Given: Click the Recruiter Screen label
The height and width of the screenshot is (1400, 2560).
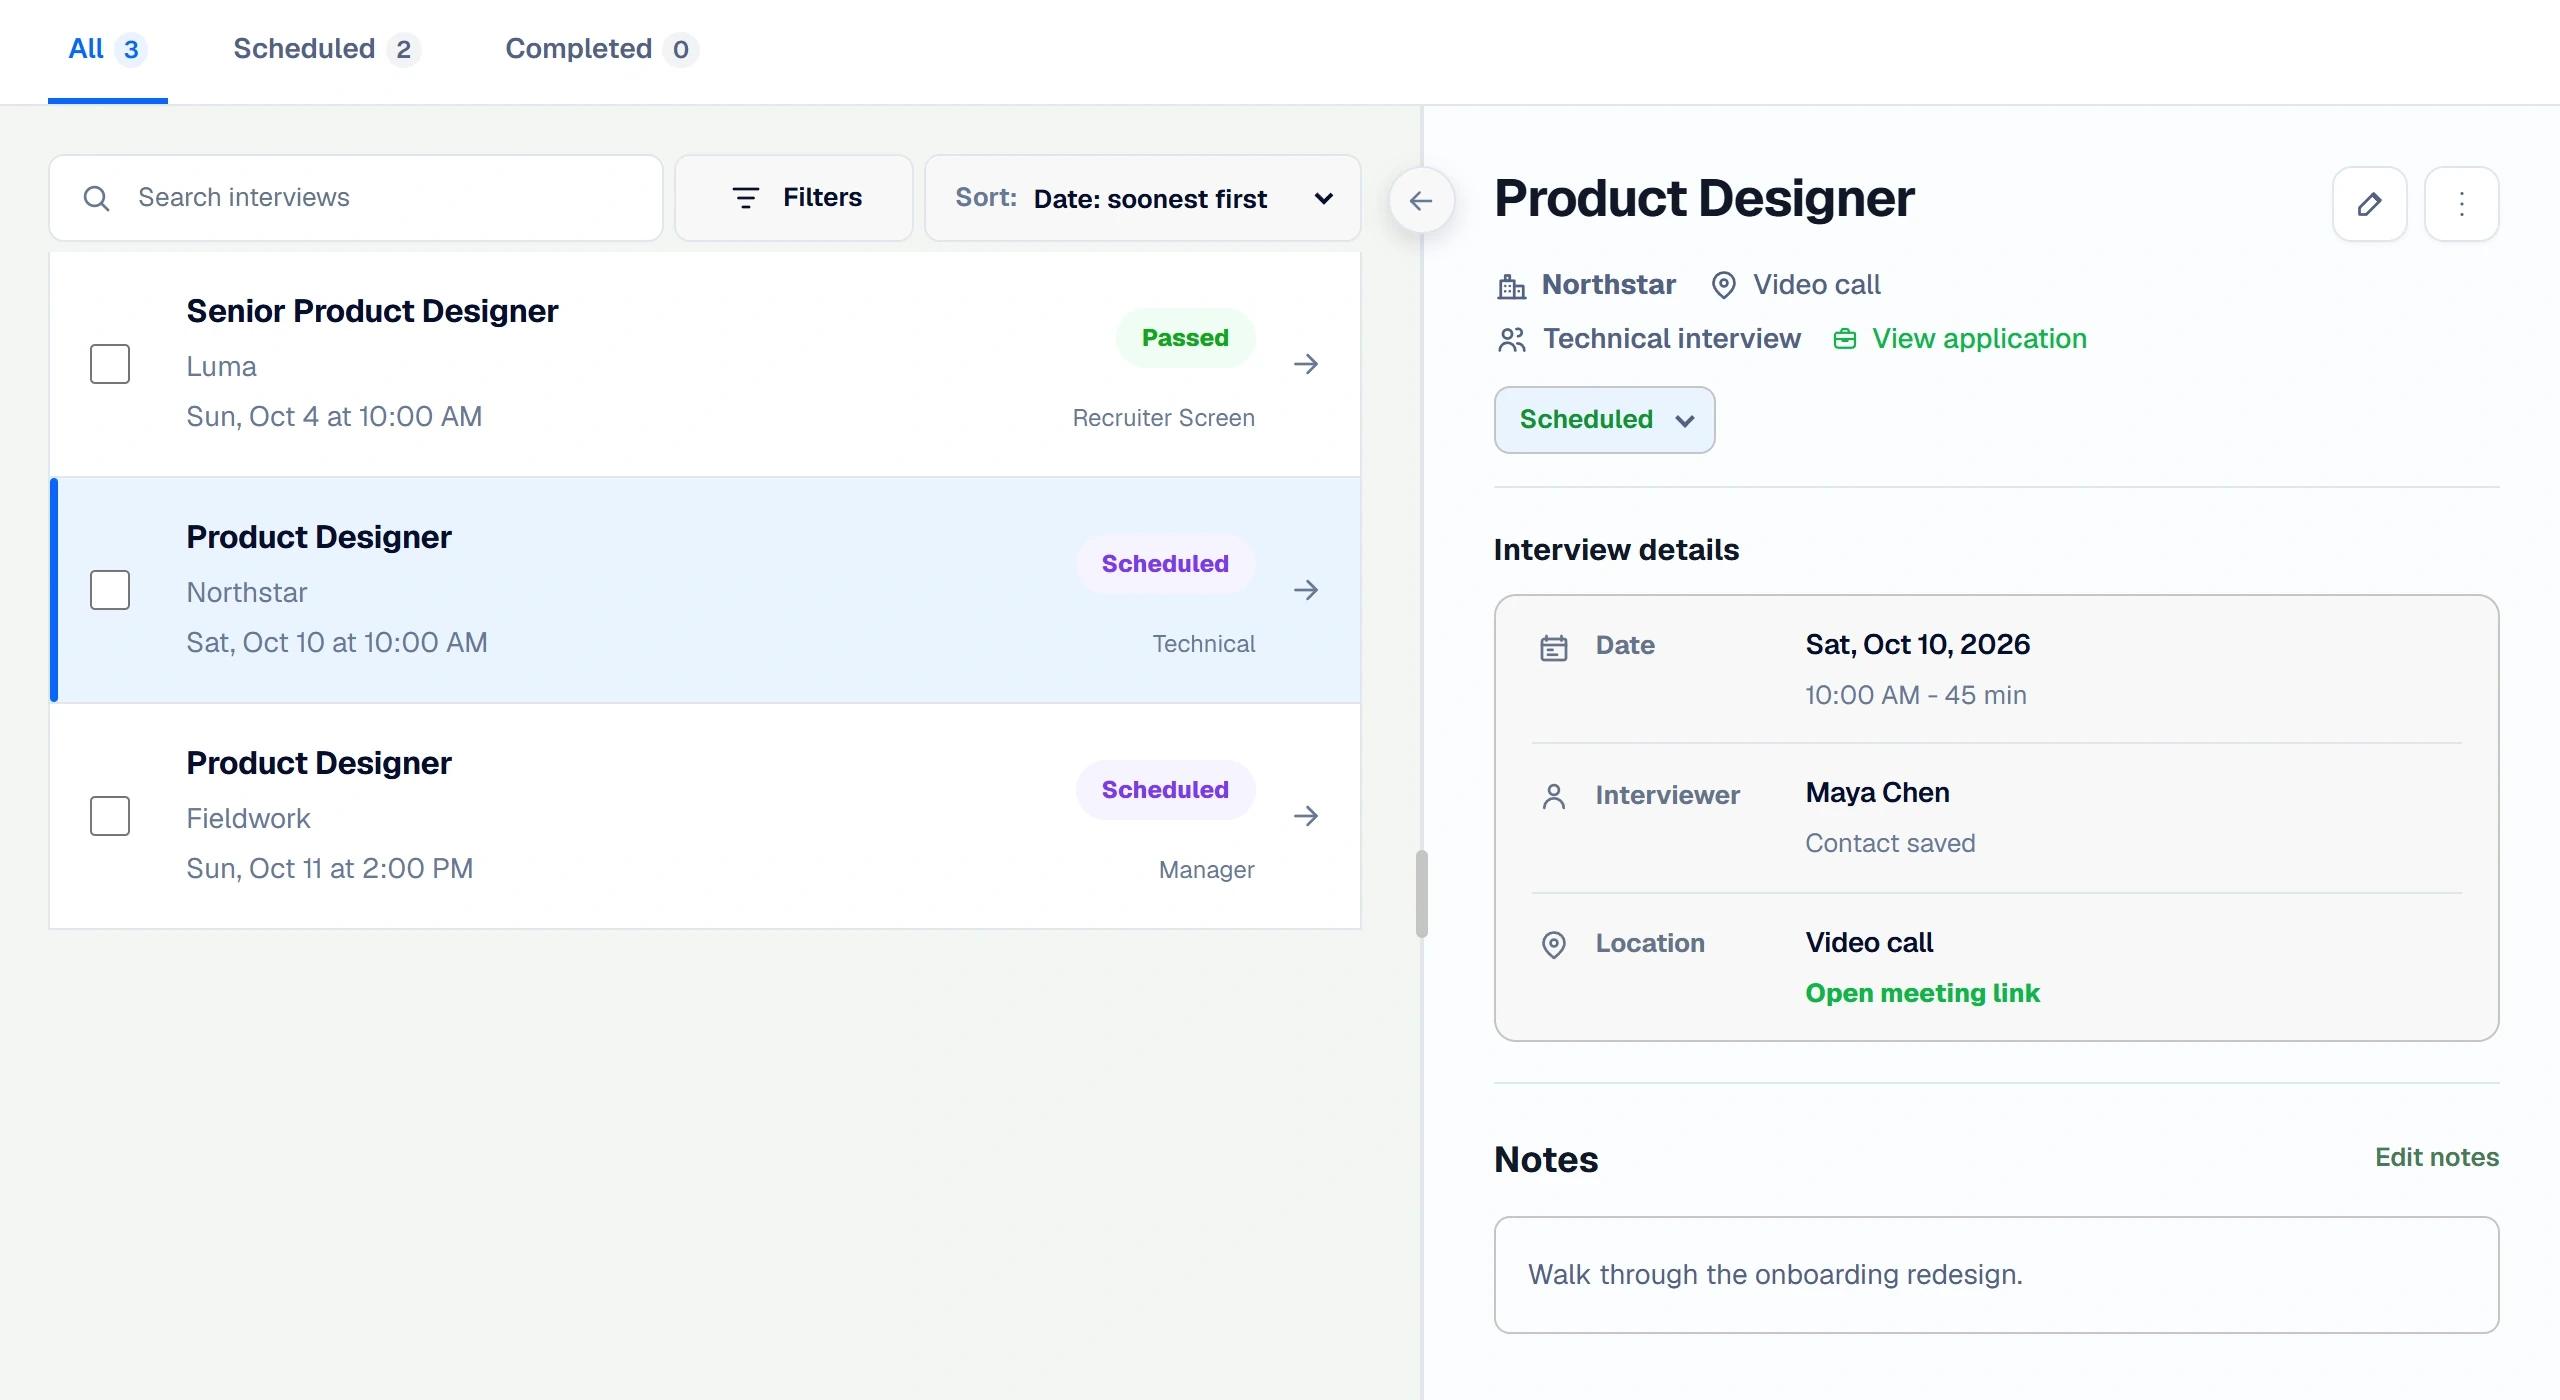Looking at the screenshot, I should [1163, 418].
